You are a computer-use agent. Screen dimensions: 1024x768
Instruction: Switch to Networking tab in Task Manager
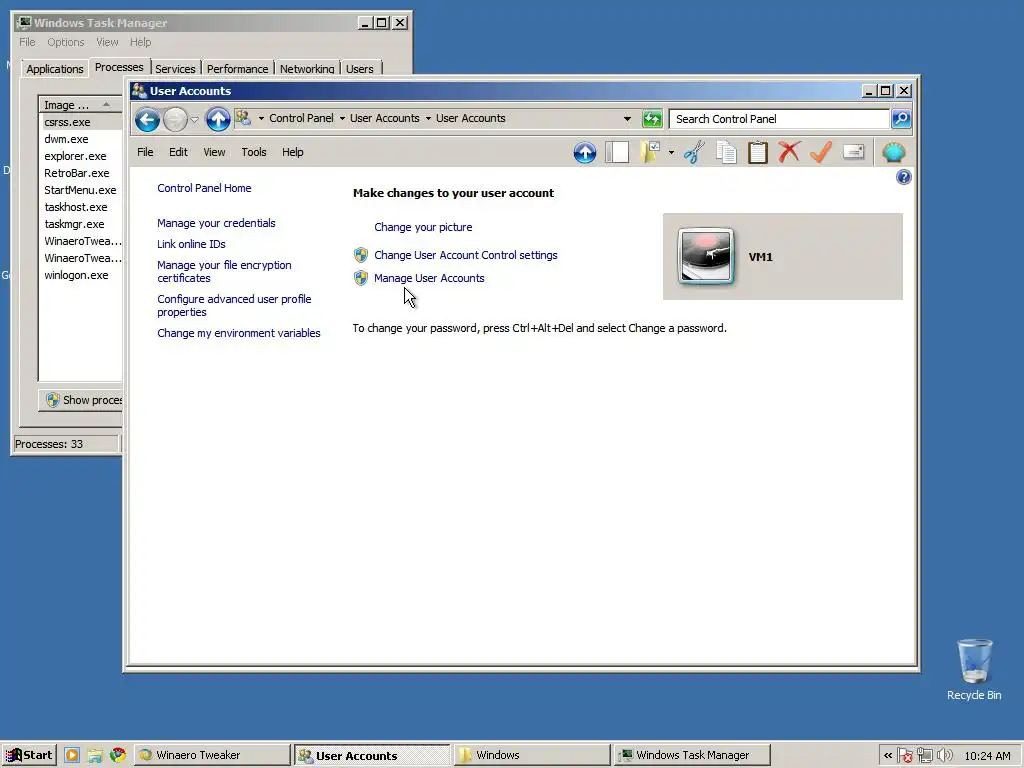point(307,69)
